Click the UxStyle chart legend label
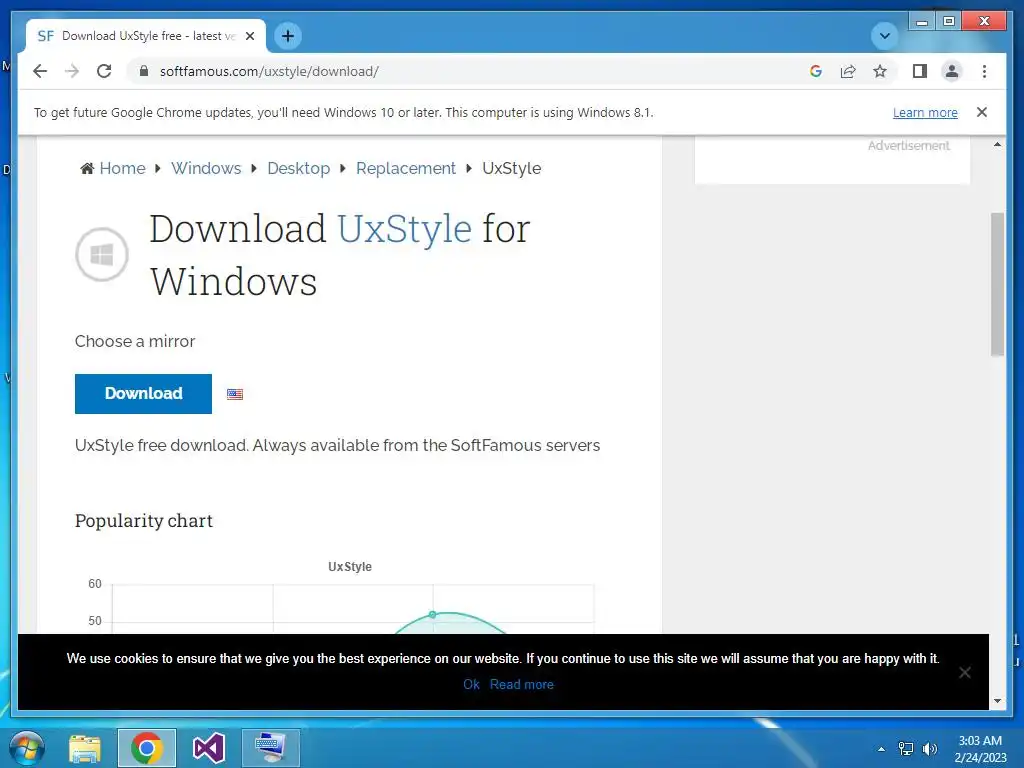Viewport: 1024px width, 768px height. 349,567
